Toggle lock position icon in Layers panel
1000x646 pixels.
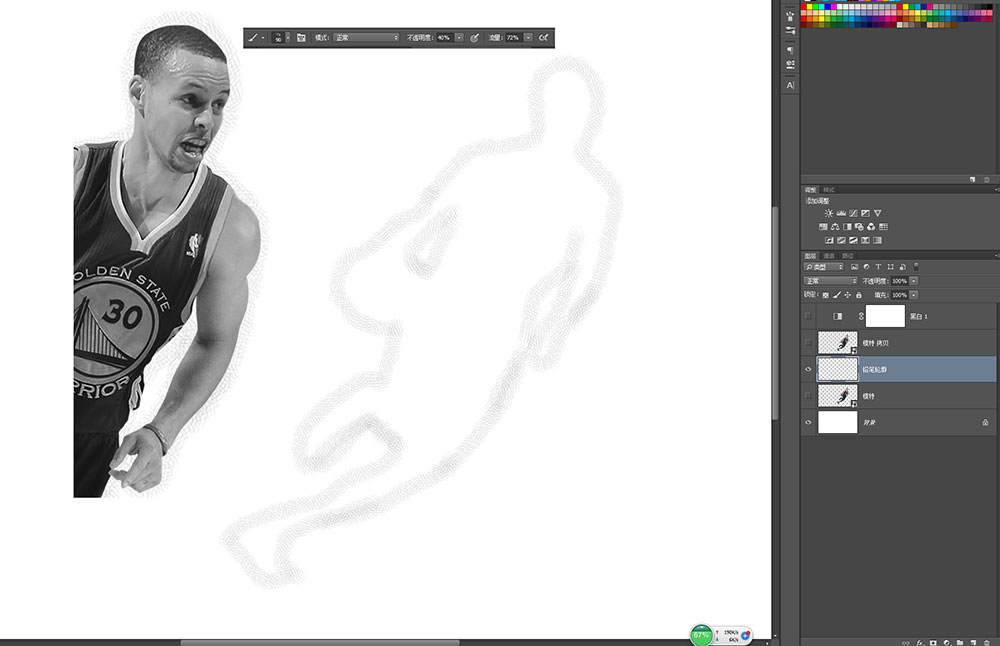(848, 295)
